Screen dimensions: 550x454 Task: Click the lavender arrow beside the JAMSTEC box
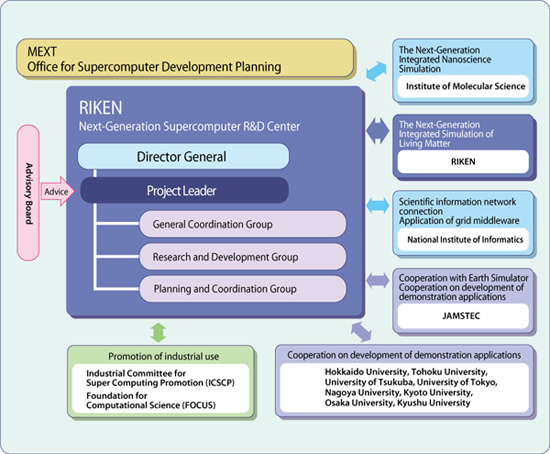(x=377, y=281)
